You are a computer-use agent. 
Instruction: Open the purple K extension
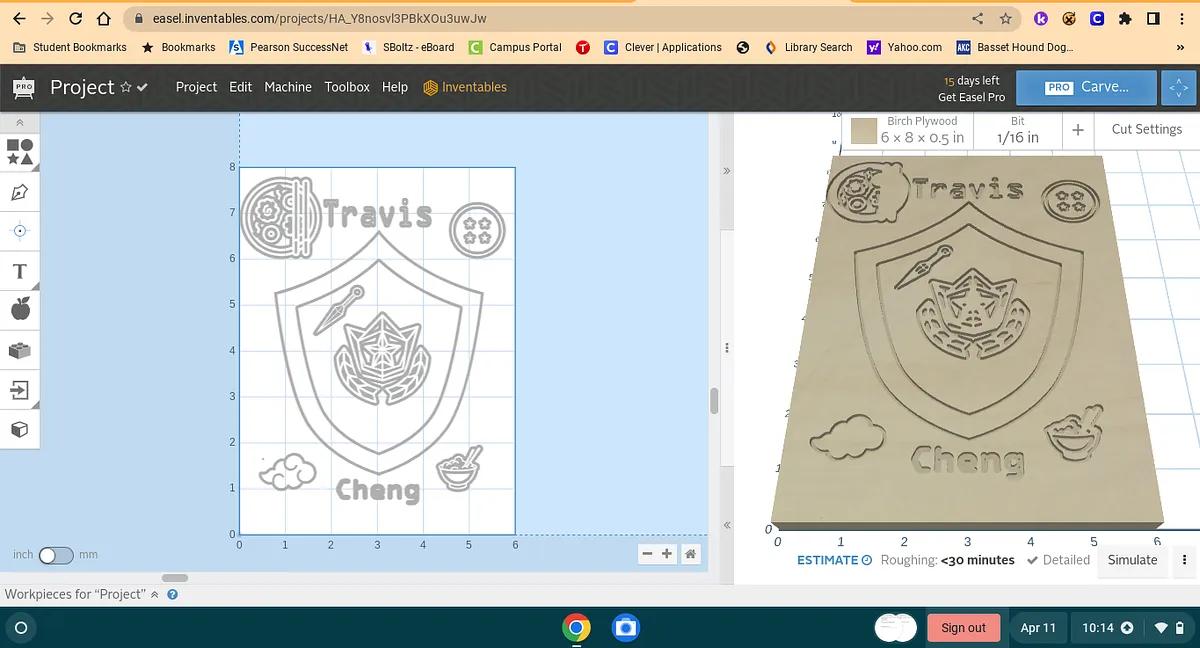tap(1041, 18)
